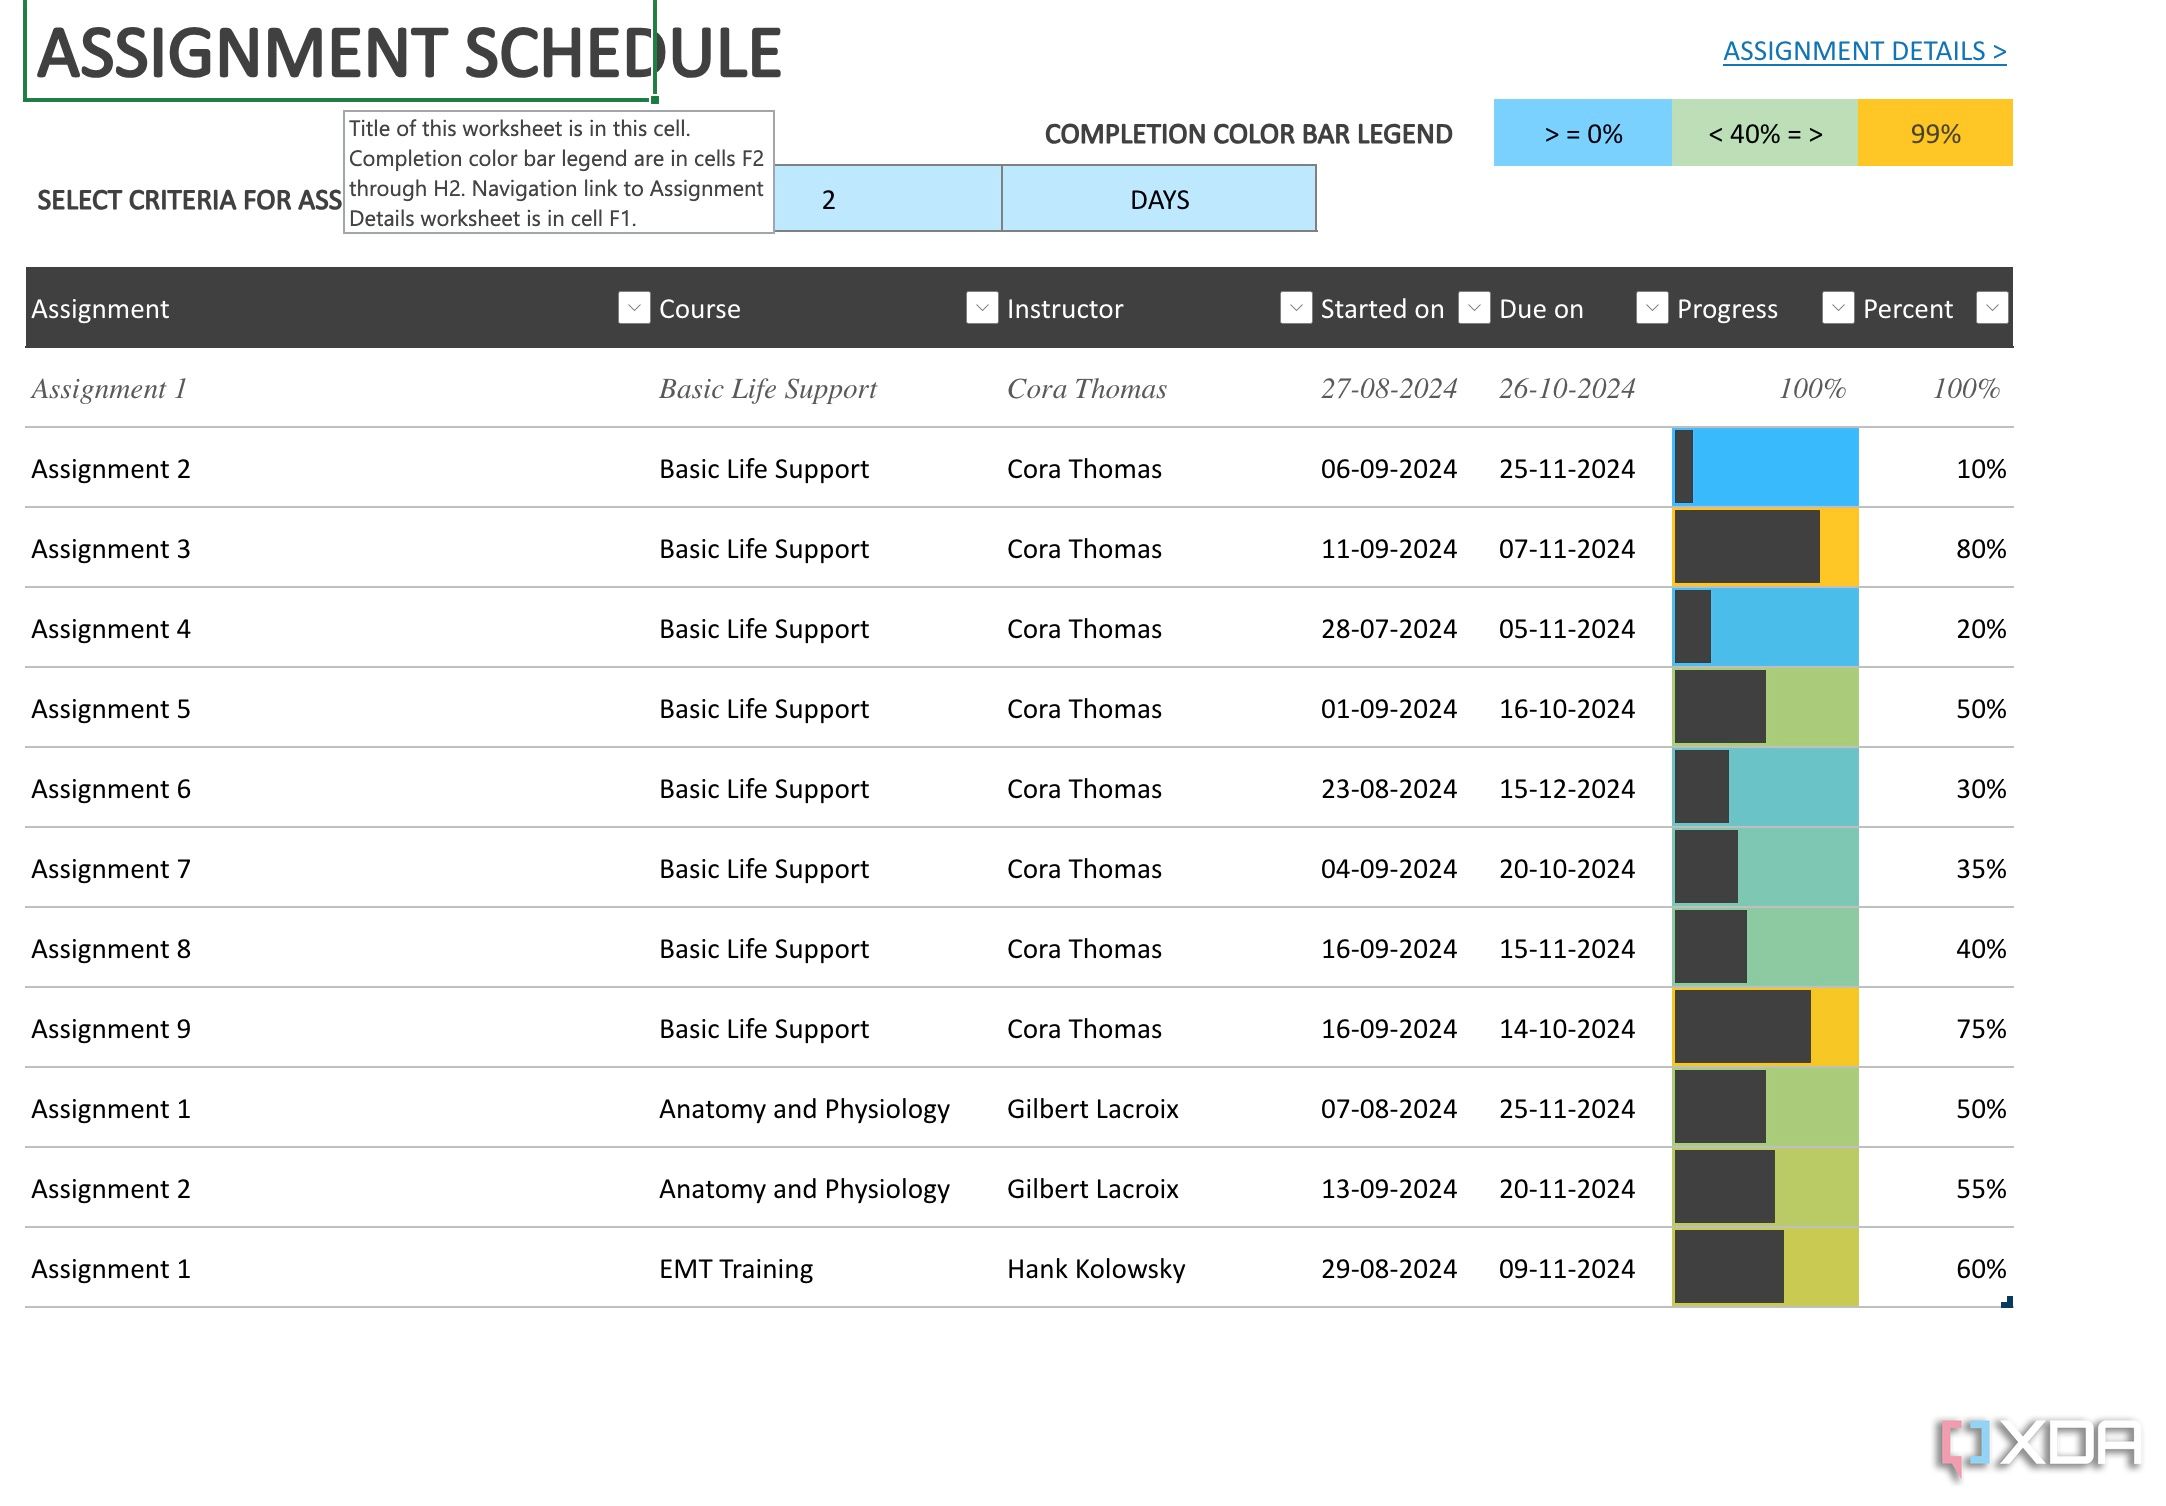Select the ASSIGNMENT SCHEDULE title cell

[x=339, y=51]
